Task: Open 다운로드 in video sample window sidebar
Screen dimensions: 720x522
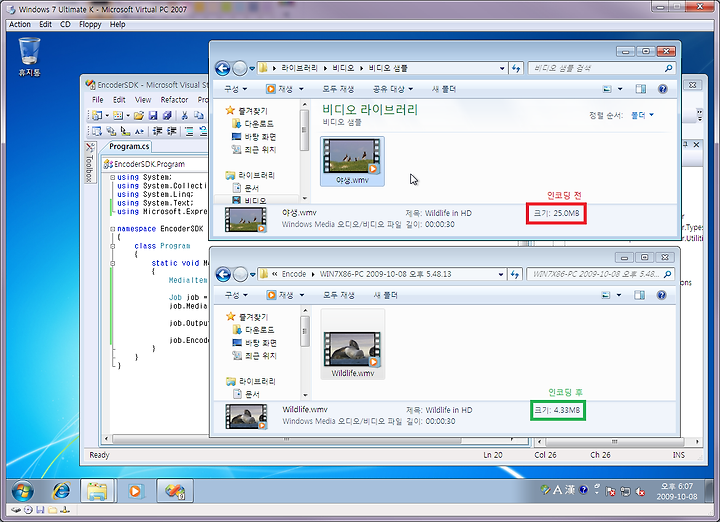Action: coord(253,124)
